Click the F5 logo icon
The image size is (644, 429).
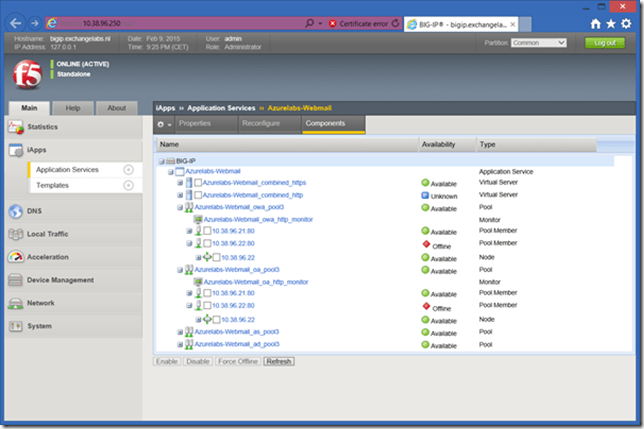click(27, 72)
